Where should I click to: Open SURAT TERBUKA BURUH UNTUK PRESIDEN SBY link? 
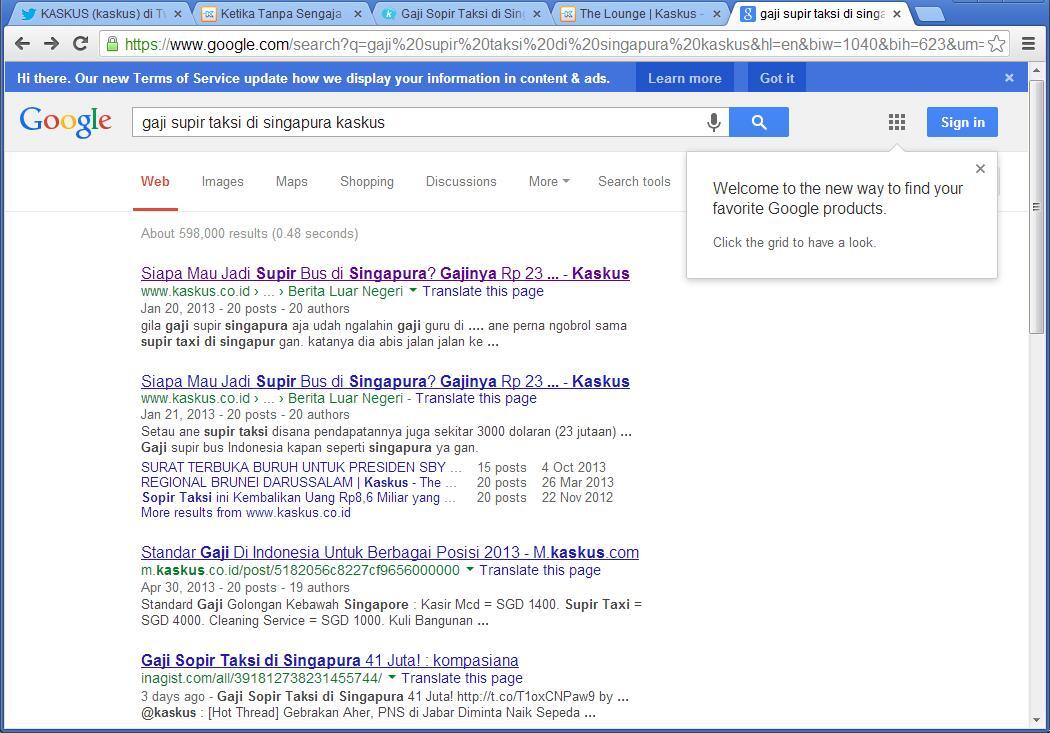coord(301,467)
